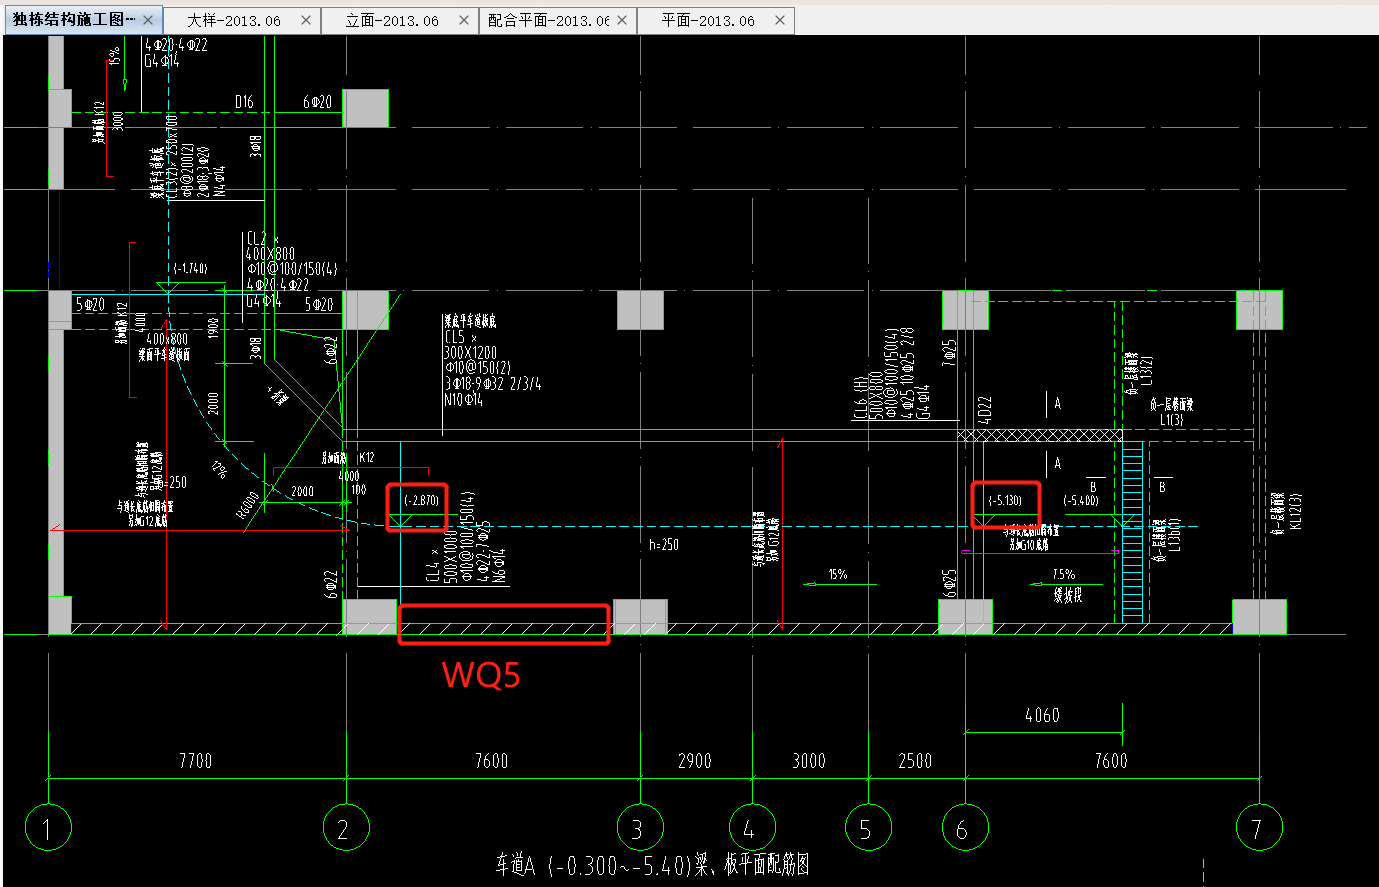The width and height of the screenshot is (1379, 887).
Task: Select axis bubble number 2
Action: coord(345,828)
